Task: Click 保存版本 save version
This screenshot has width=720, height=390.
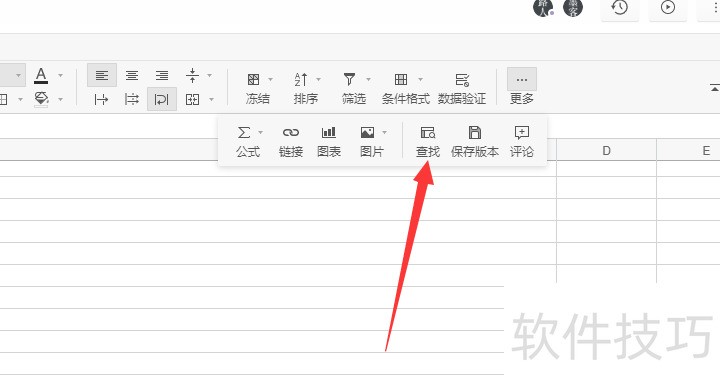Action: [475, 141]
